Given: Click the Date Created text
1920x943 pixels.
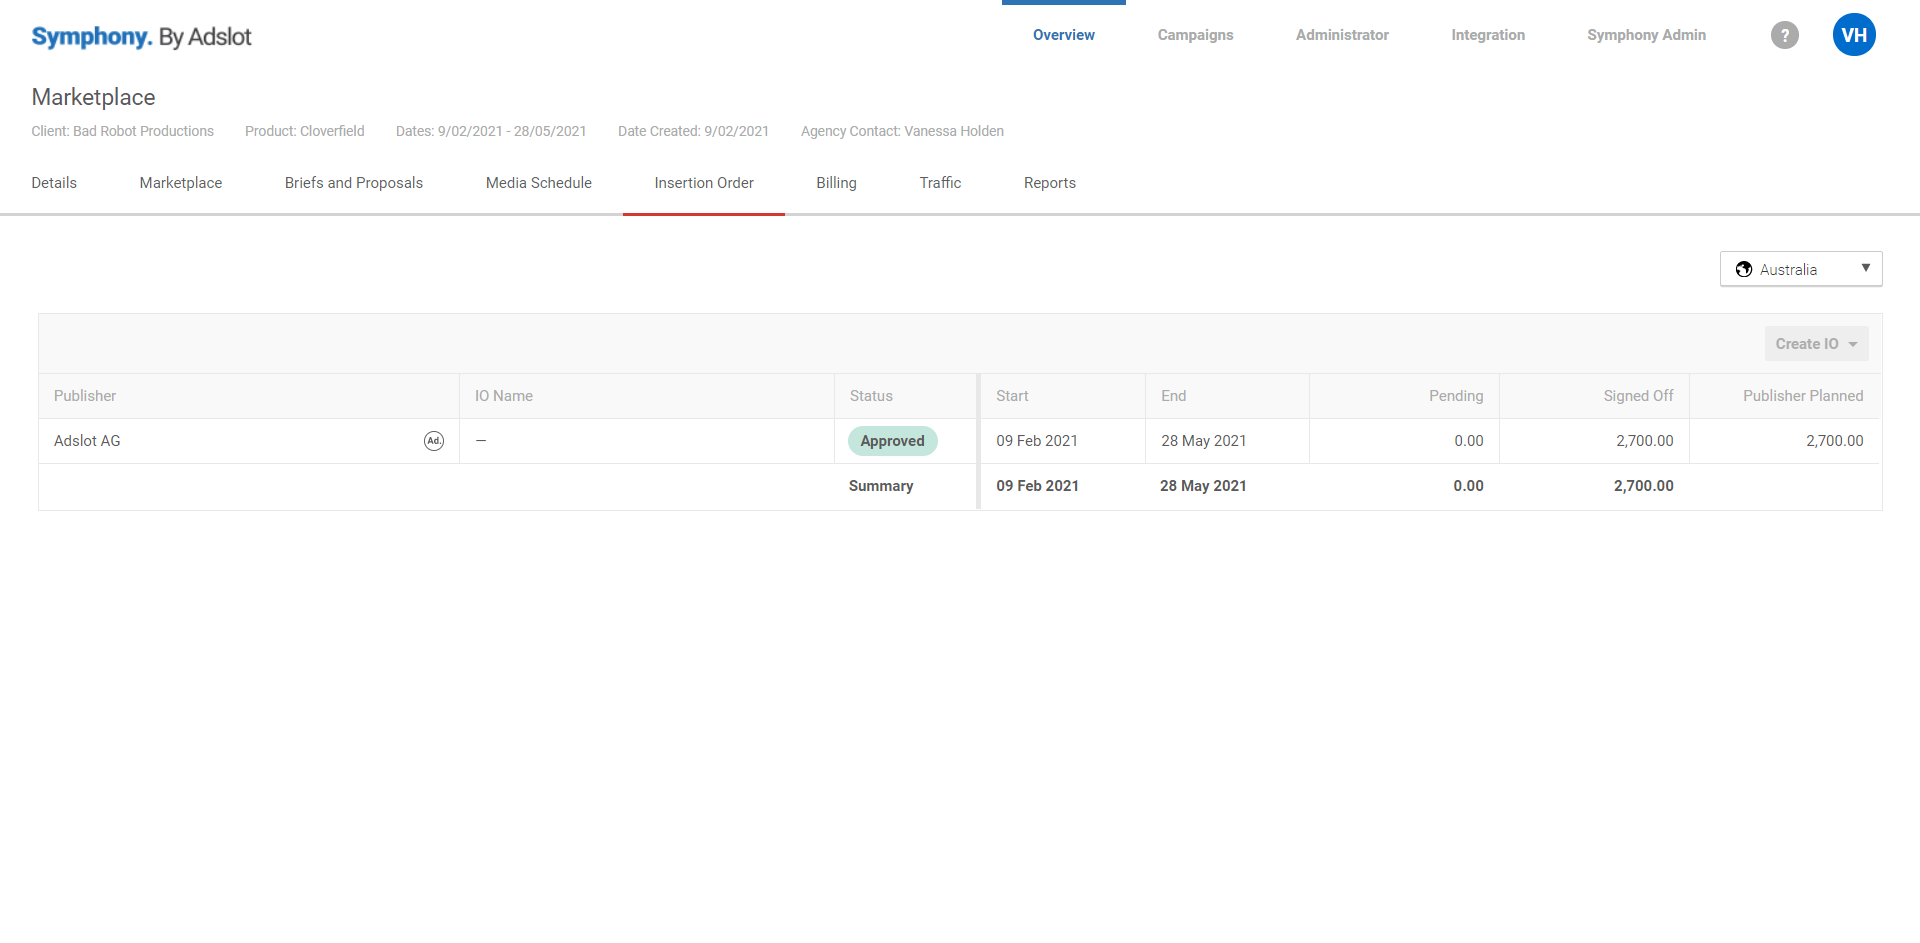Looking at the screenshot, I should click(693, 131).
